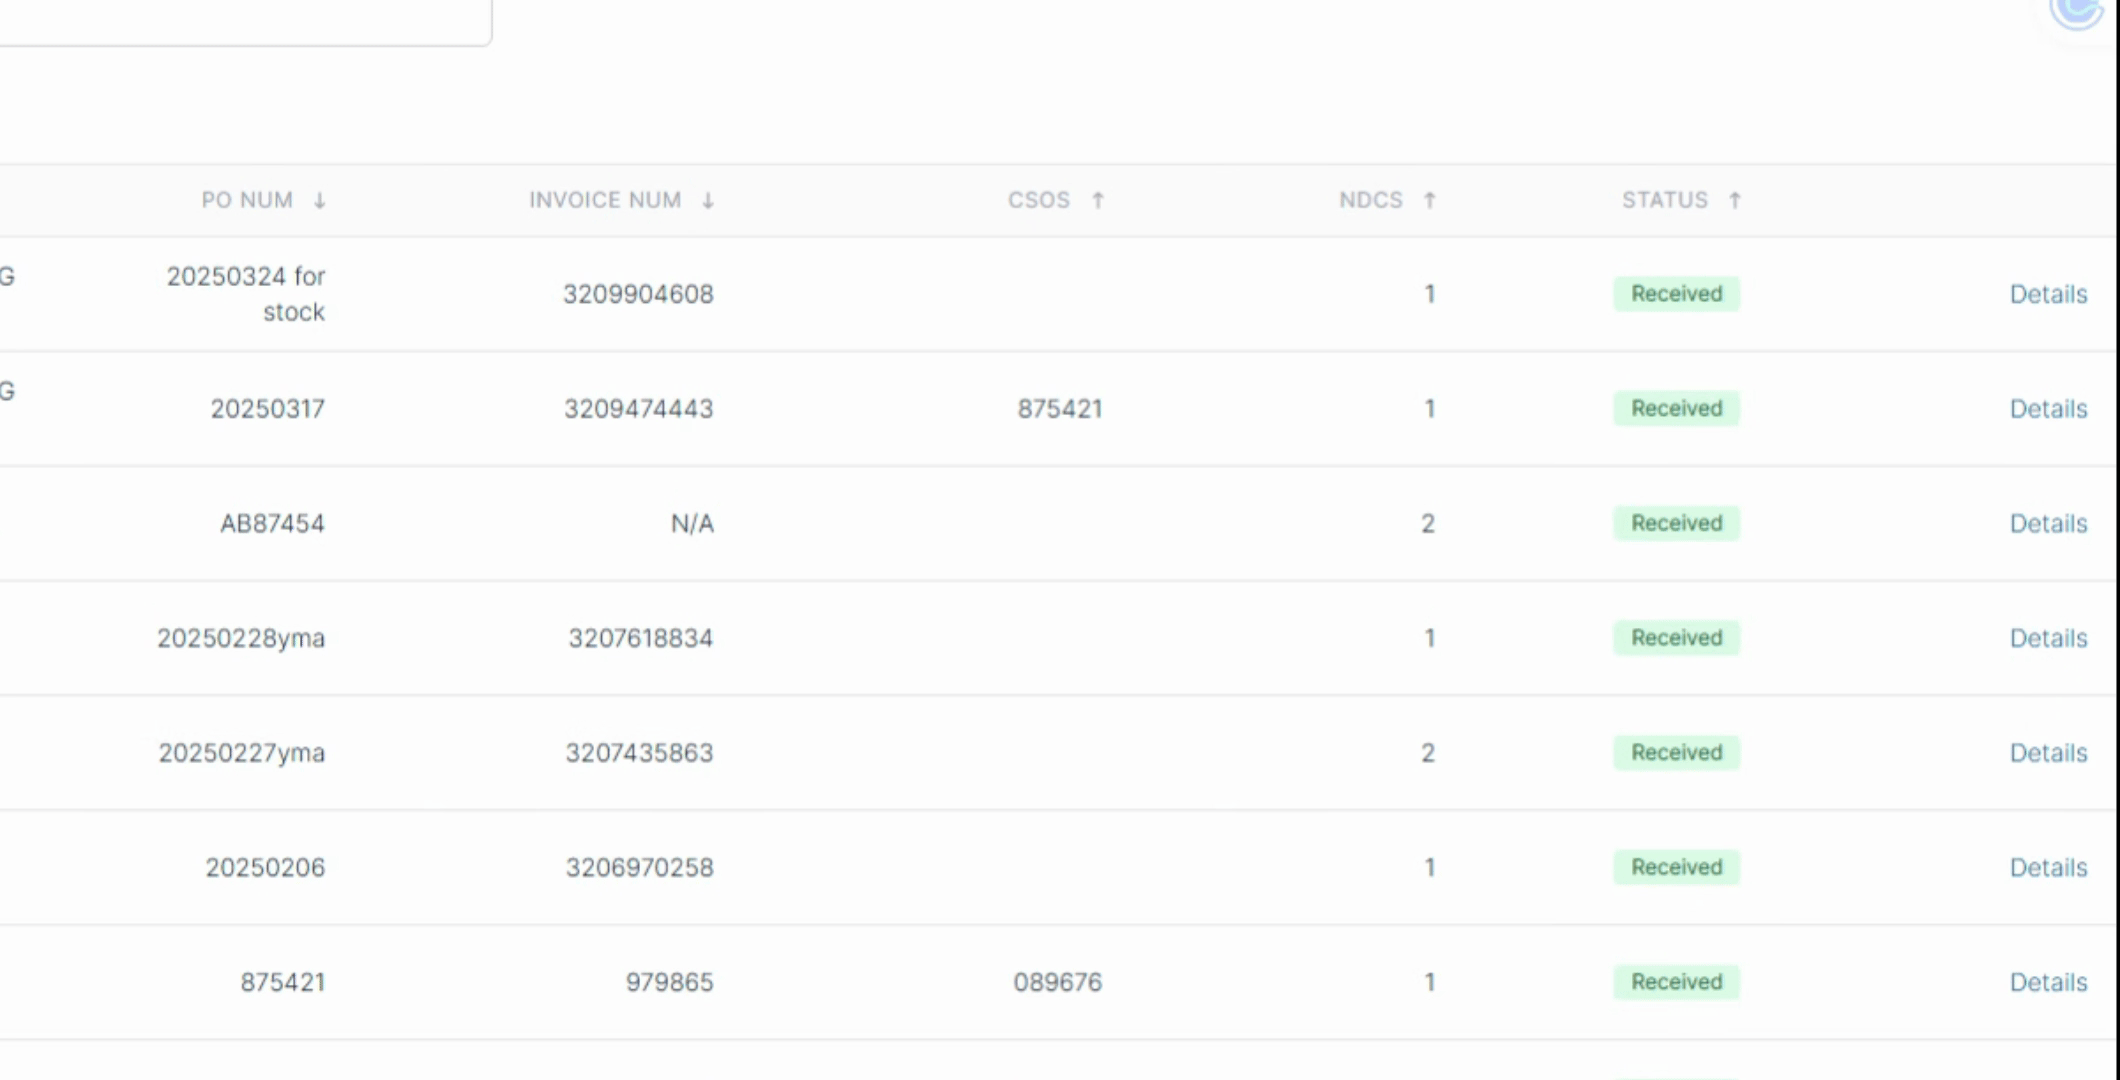The width and height of the screenshot is (2120, 1080).
Task: Click the NDCS column header
Action: tap(1371, 200)
